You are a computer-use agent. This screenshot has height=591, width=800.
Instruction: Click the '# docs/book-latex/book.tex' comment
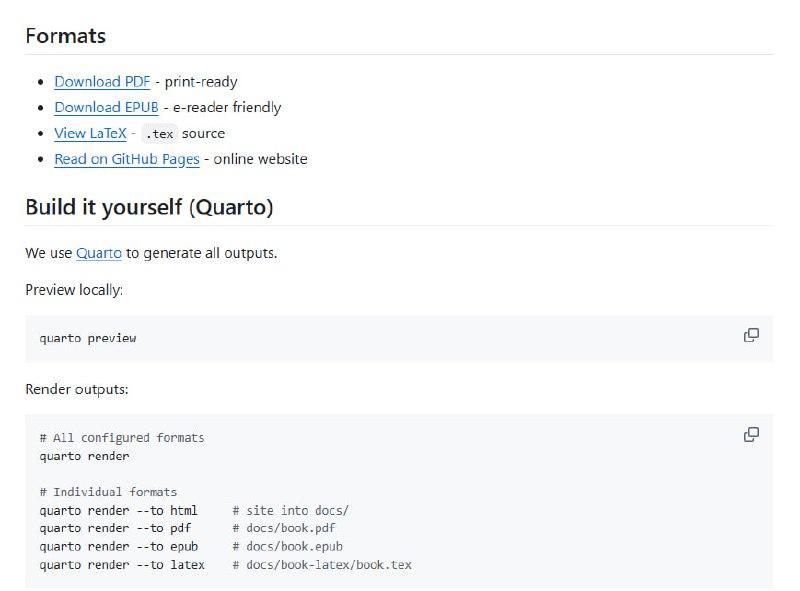322,564
